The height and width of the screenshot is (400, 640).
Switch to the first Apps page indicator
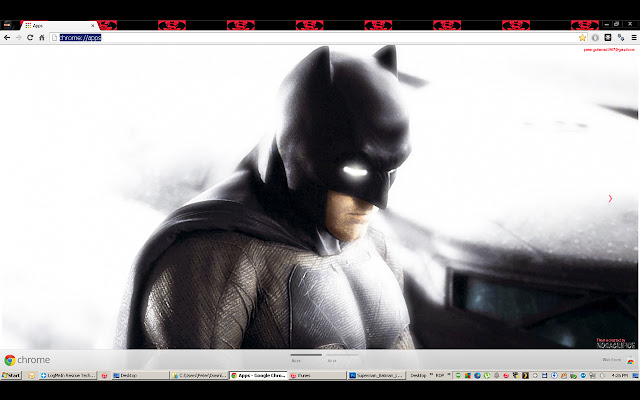pyautogui.click(x=306, y=357)
